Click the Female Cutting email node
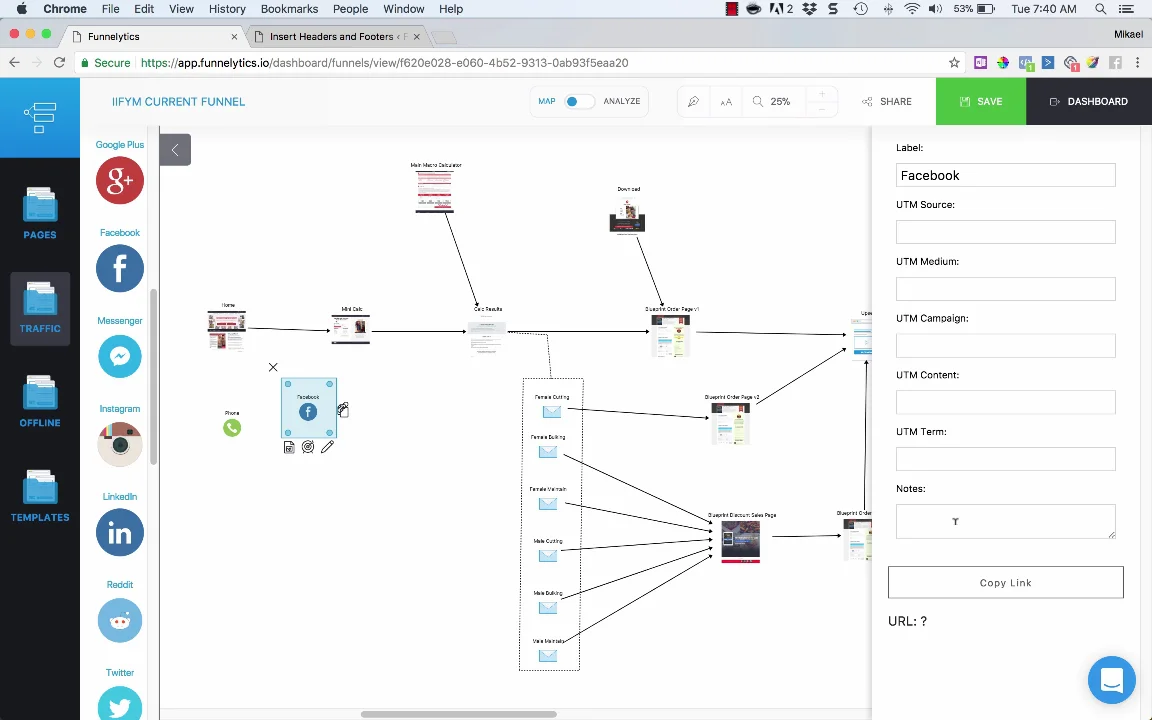1152x720 pixels. pos(552,411)
